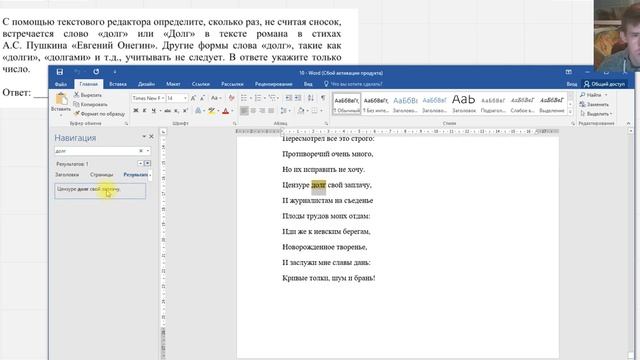Open the font size dropdown
Viewport: 640px width, 360px height.
click(185, 98)
